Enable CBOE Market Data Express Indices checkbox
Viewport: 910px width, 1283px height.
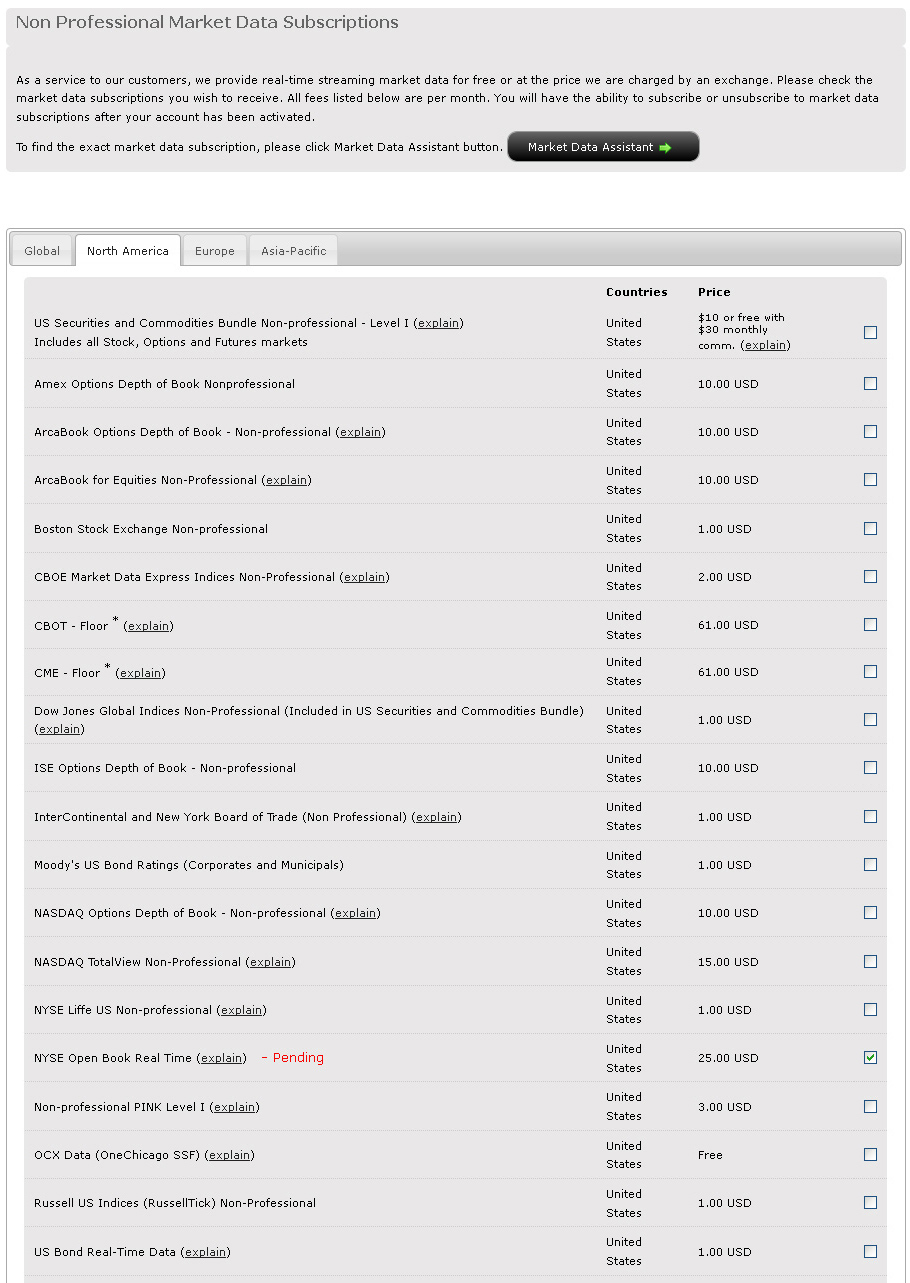pyautogui.click(x=870, y=577)
